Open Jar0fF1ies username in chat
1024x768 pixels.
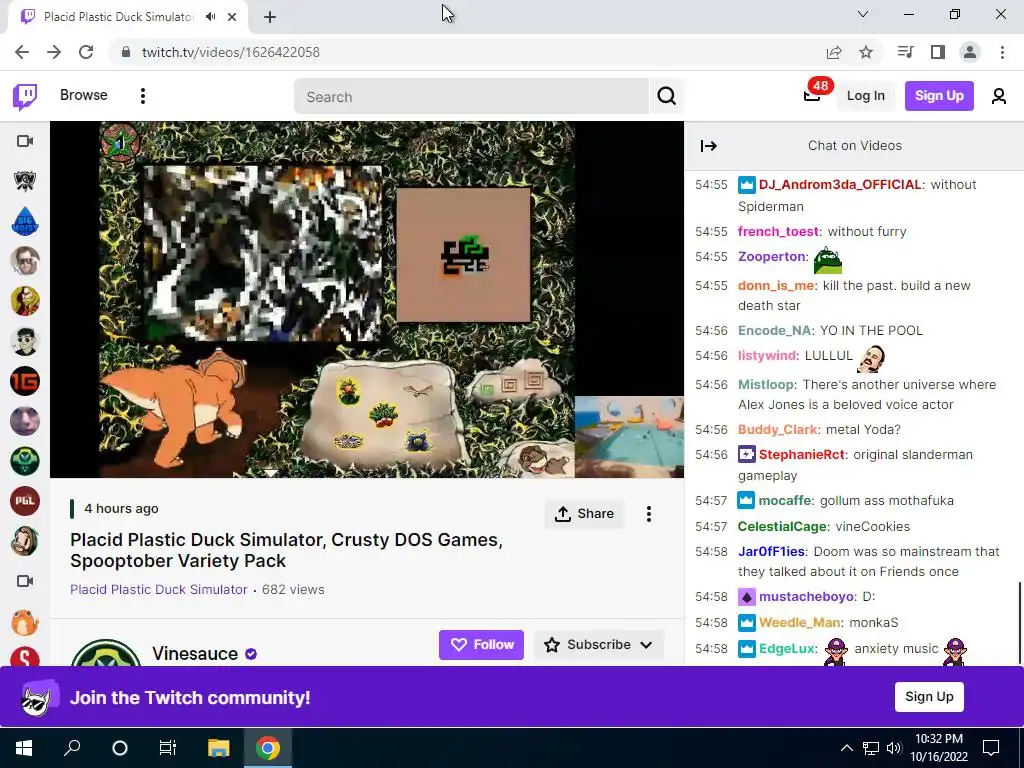pos(771,552)
